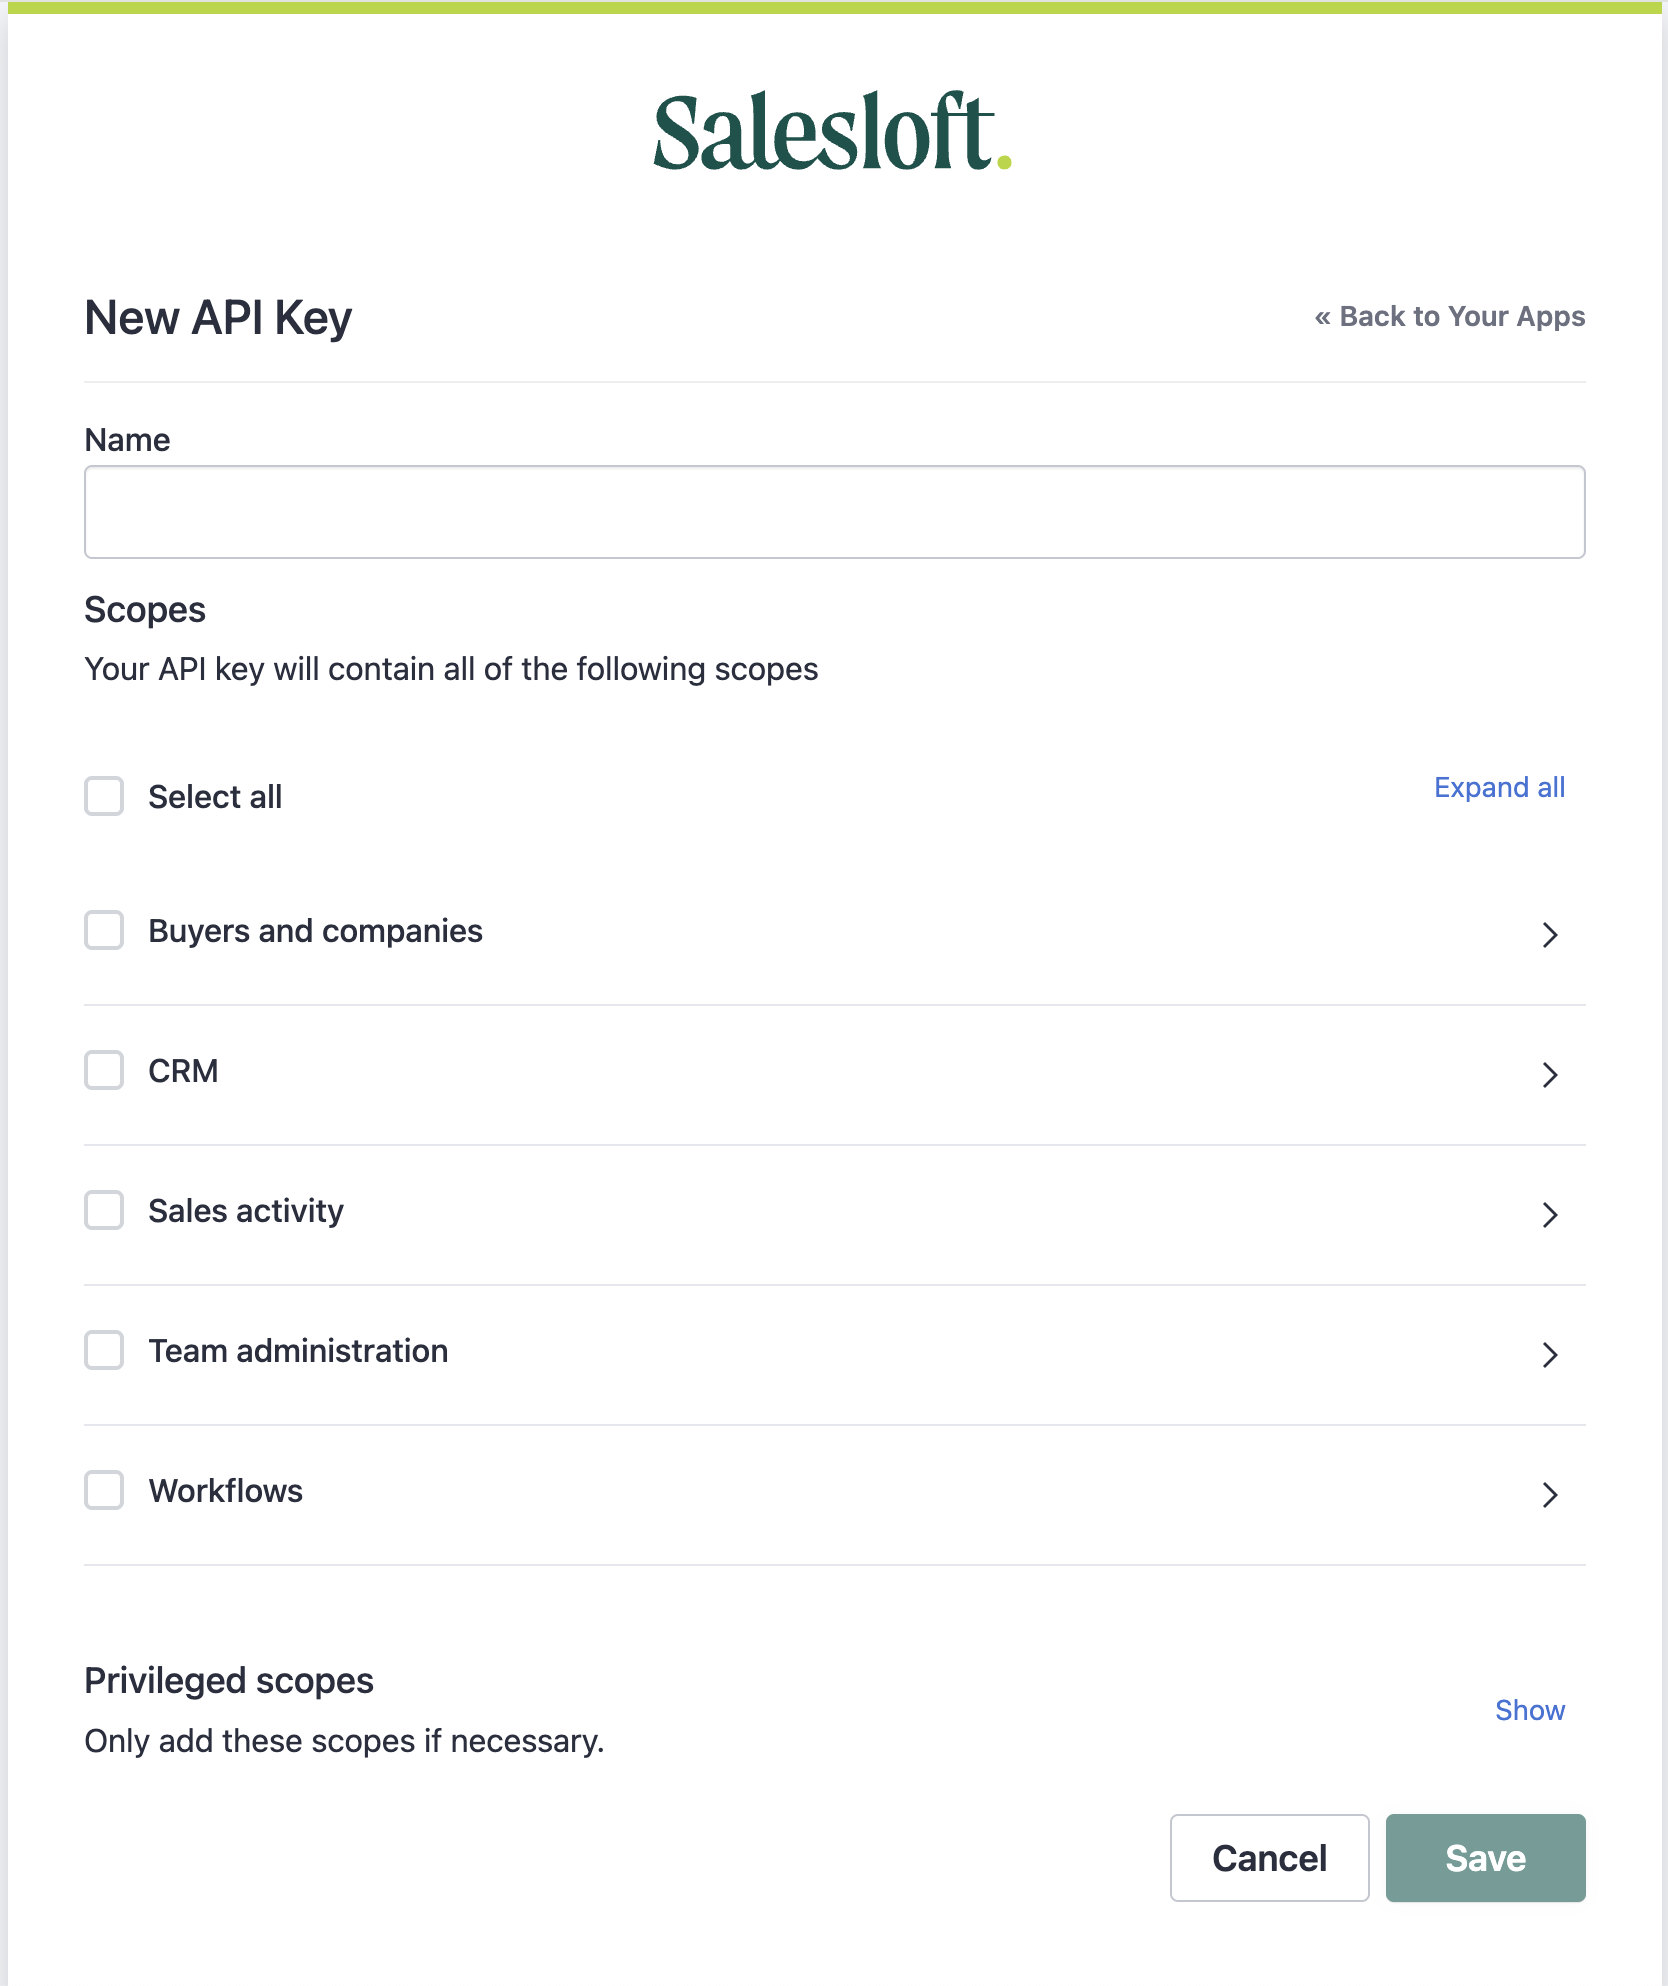Click the Expand all link

point(1499,788)
